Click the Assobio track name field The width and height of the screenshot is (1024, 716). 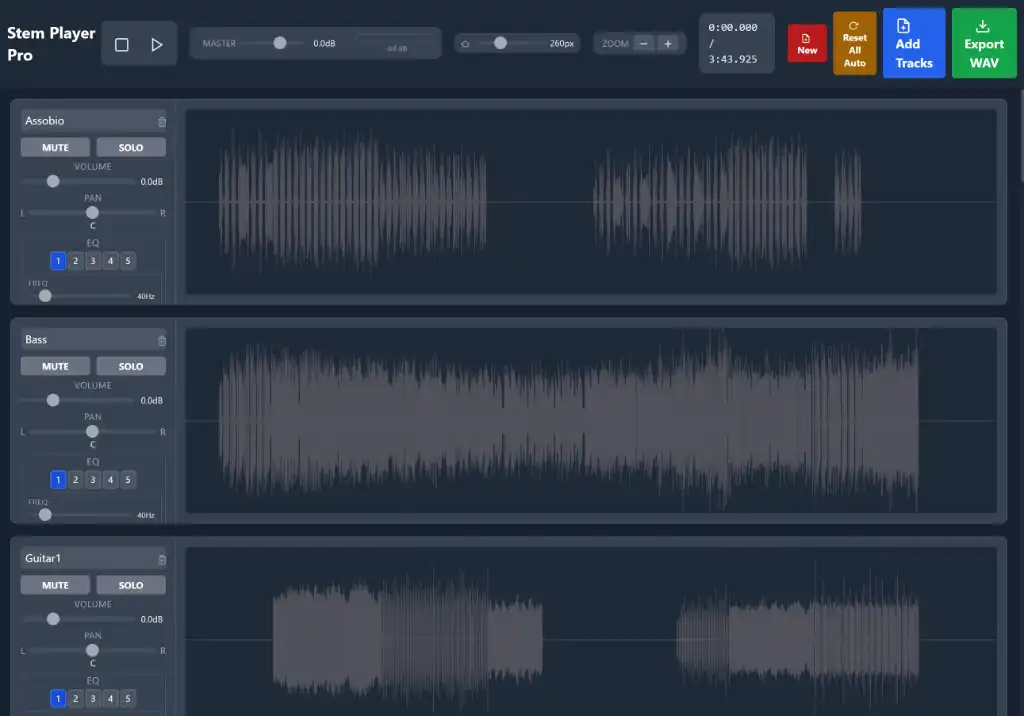(x=88, y=121)
